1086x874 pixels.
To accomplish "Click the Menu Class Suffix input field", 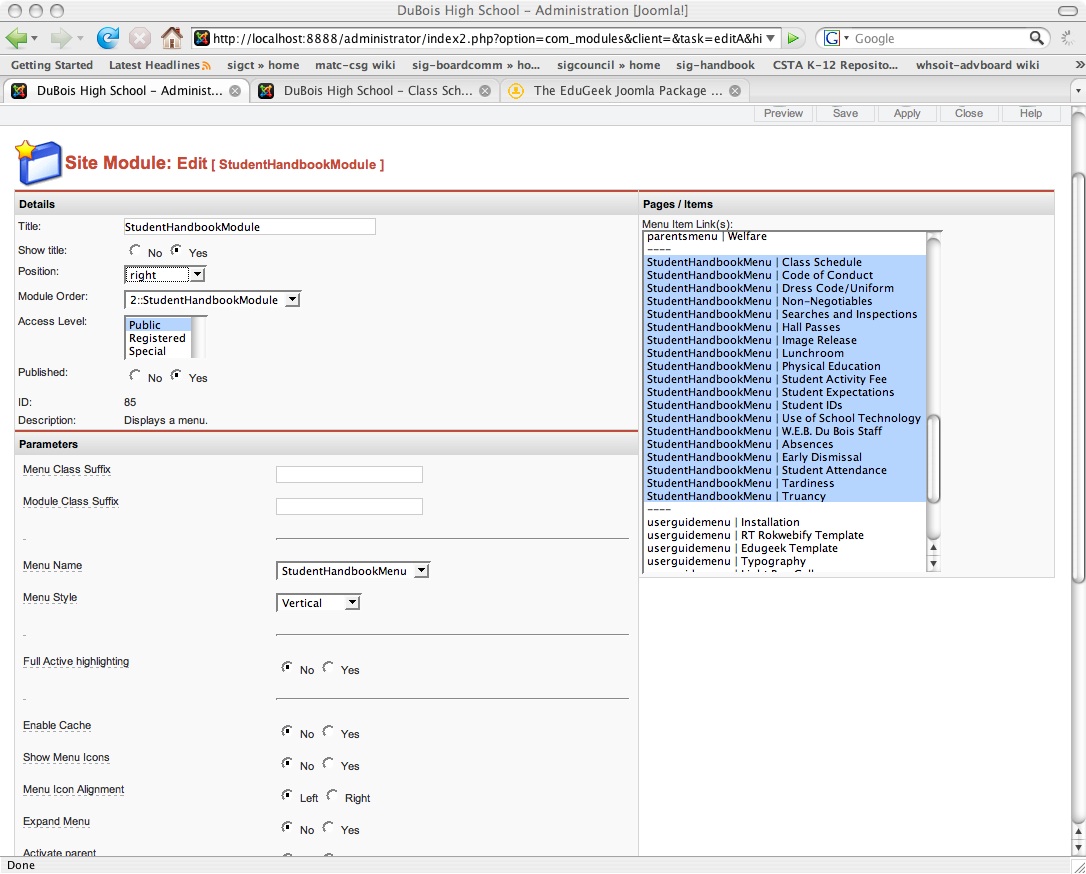I will point(349,474).
